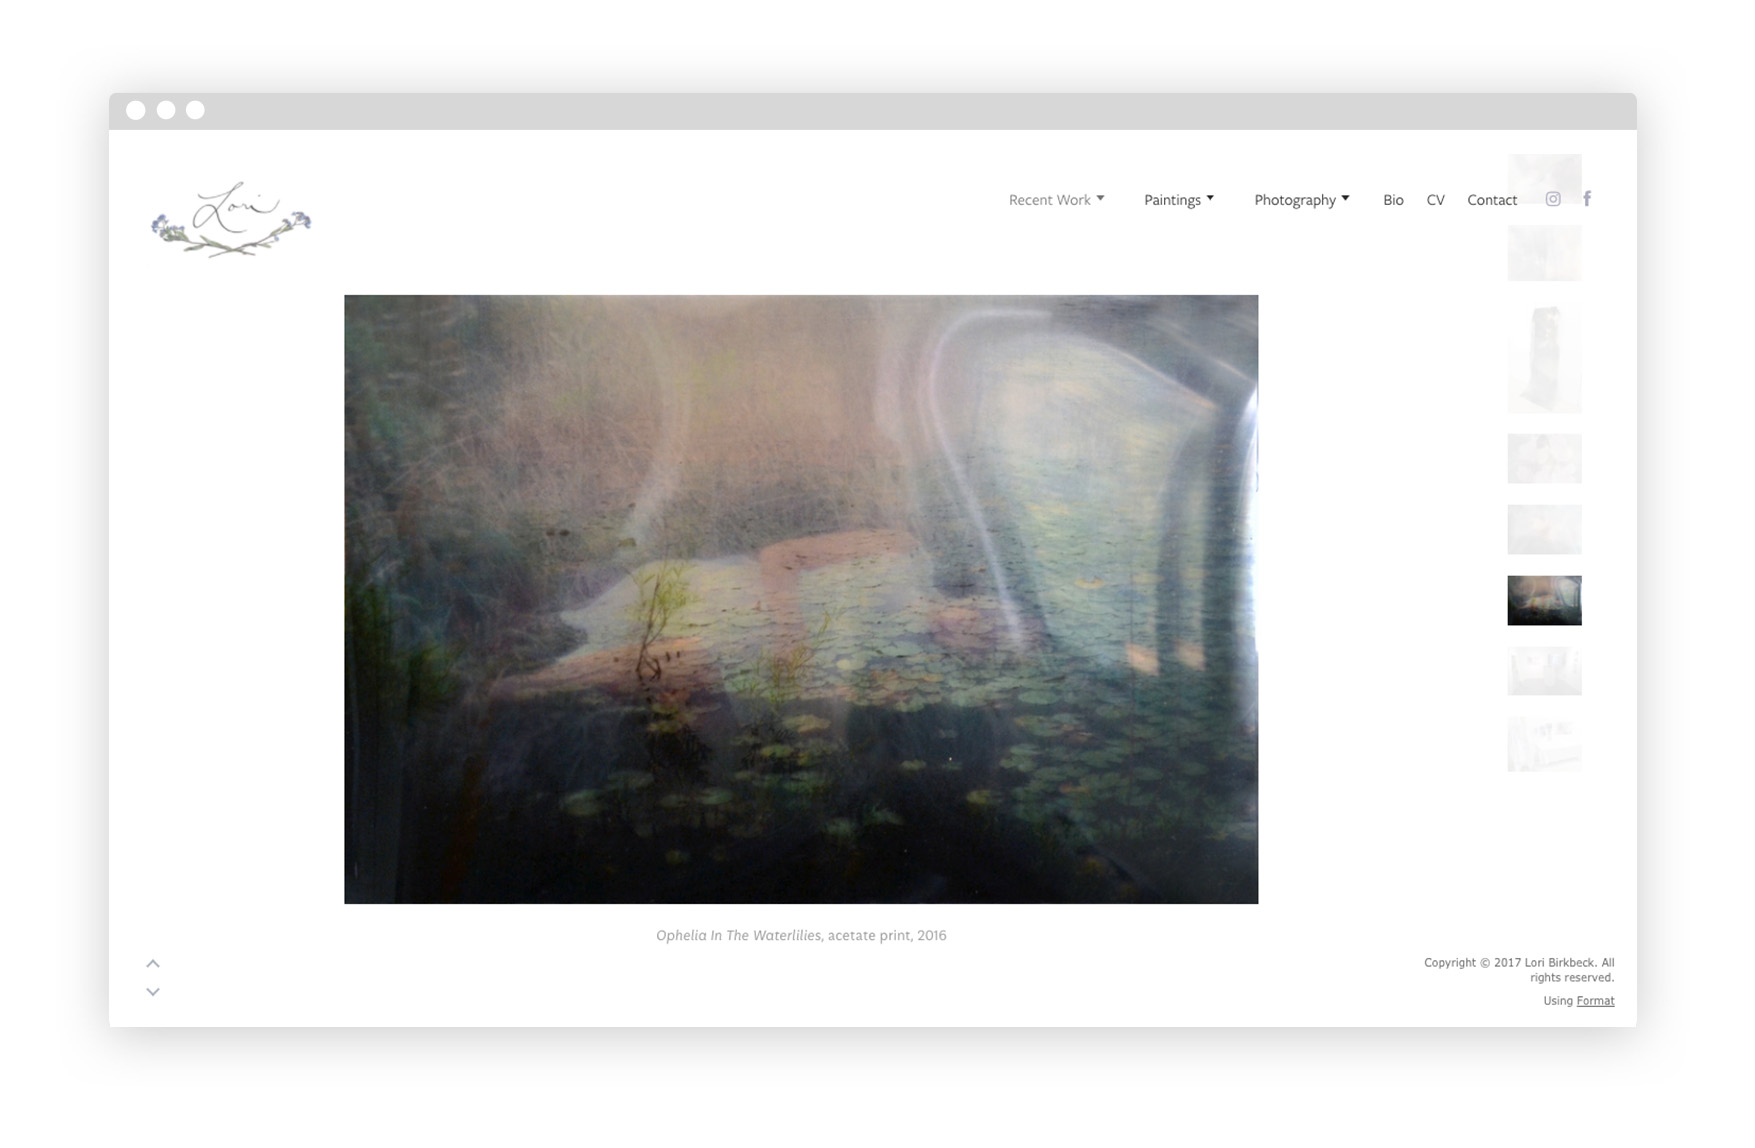Click the red browser window dot
The width and height of the screenshot is (1755, 1148).
135,110
